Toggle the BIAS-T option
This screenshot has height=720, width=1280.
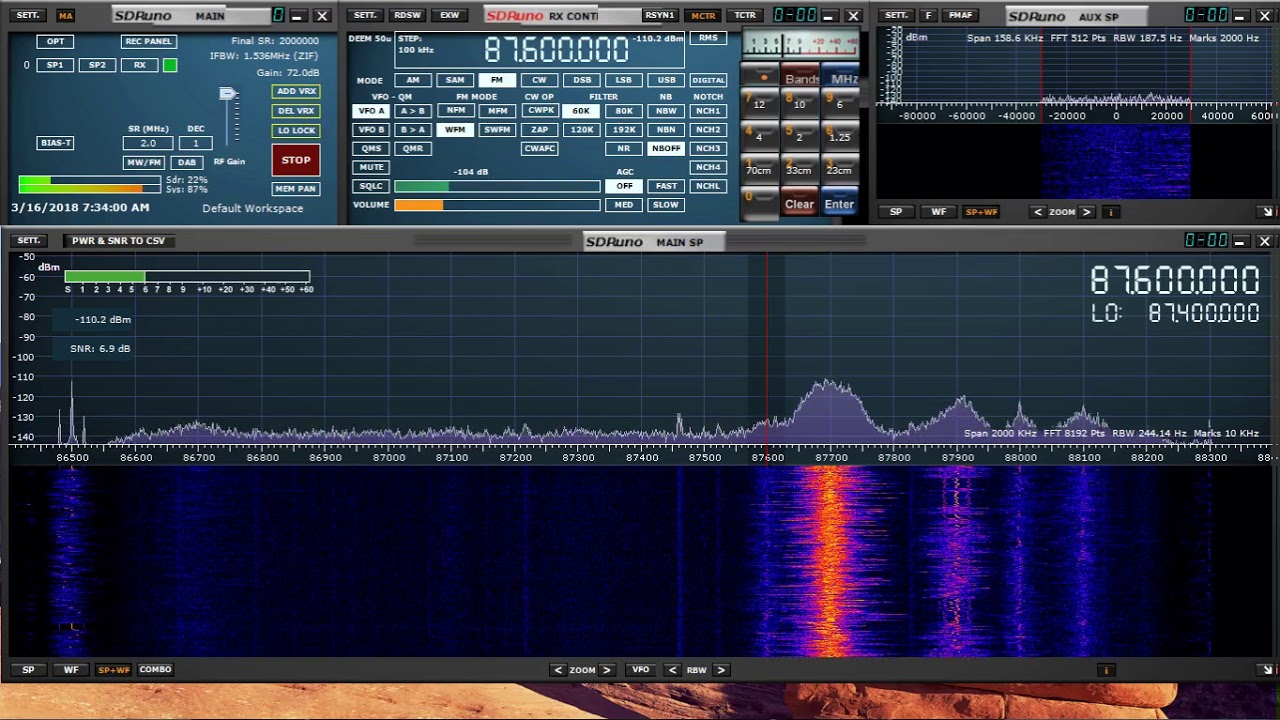coord(56,143)
